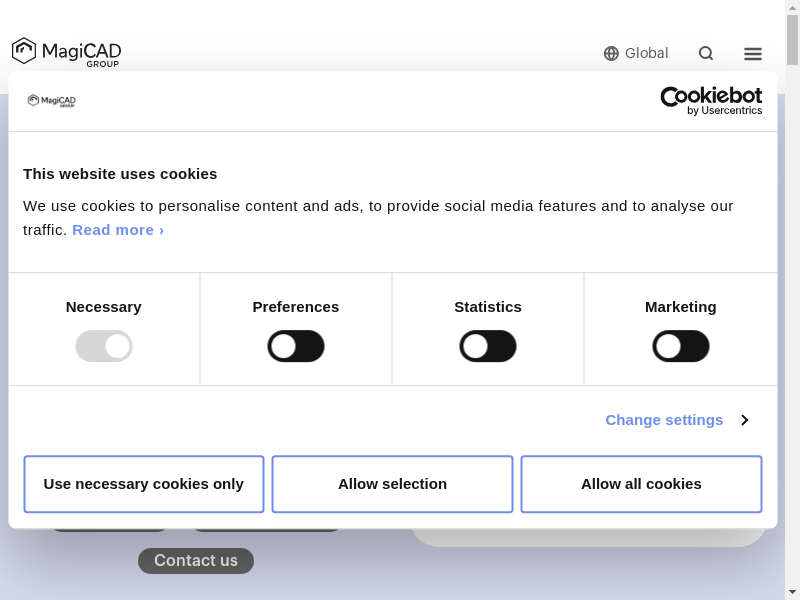Enable the Preferences cookies toggle
The height and width of the screenshot is (600, 800).
coord(296,346)
